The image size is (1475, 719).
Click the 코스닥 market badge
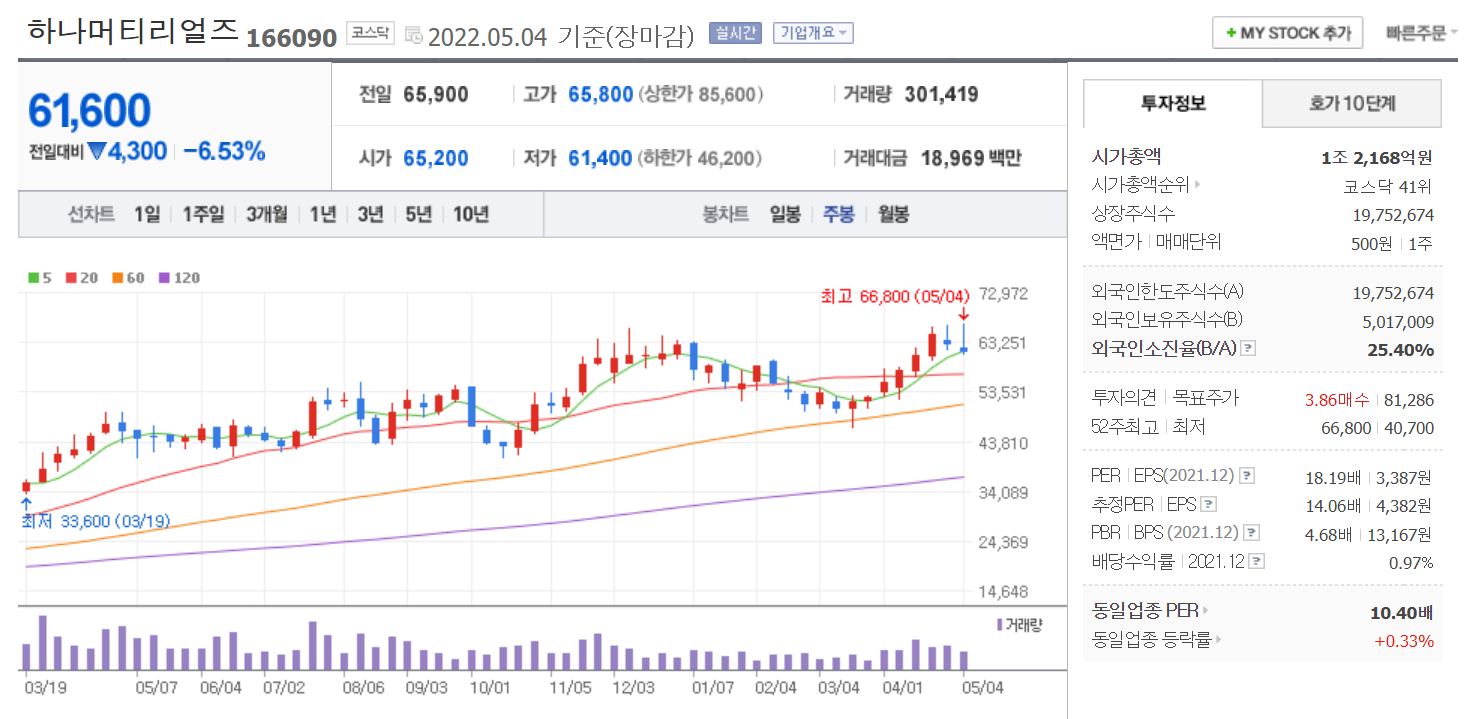[x=371, y=33]
